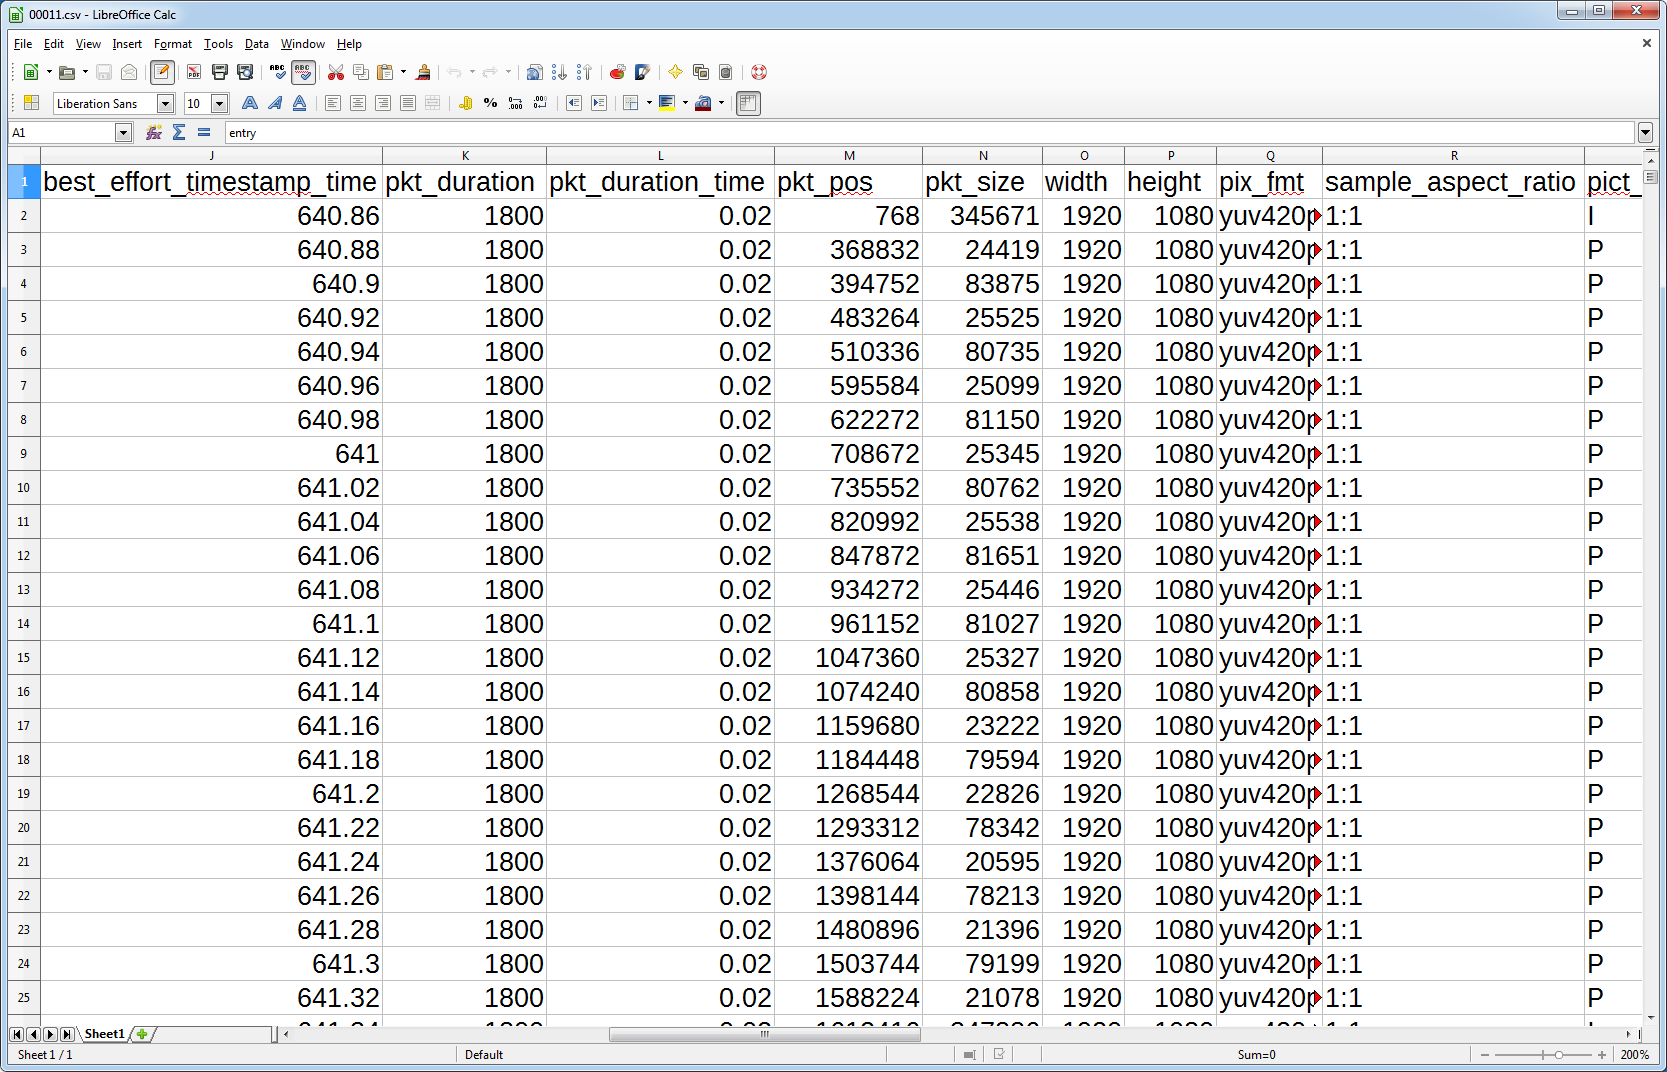Select the Sheet1 tab
Screen dimensions: 1667x1072
click(x=104, y=1034)
